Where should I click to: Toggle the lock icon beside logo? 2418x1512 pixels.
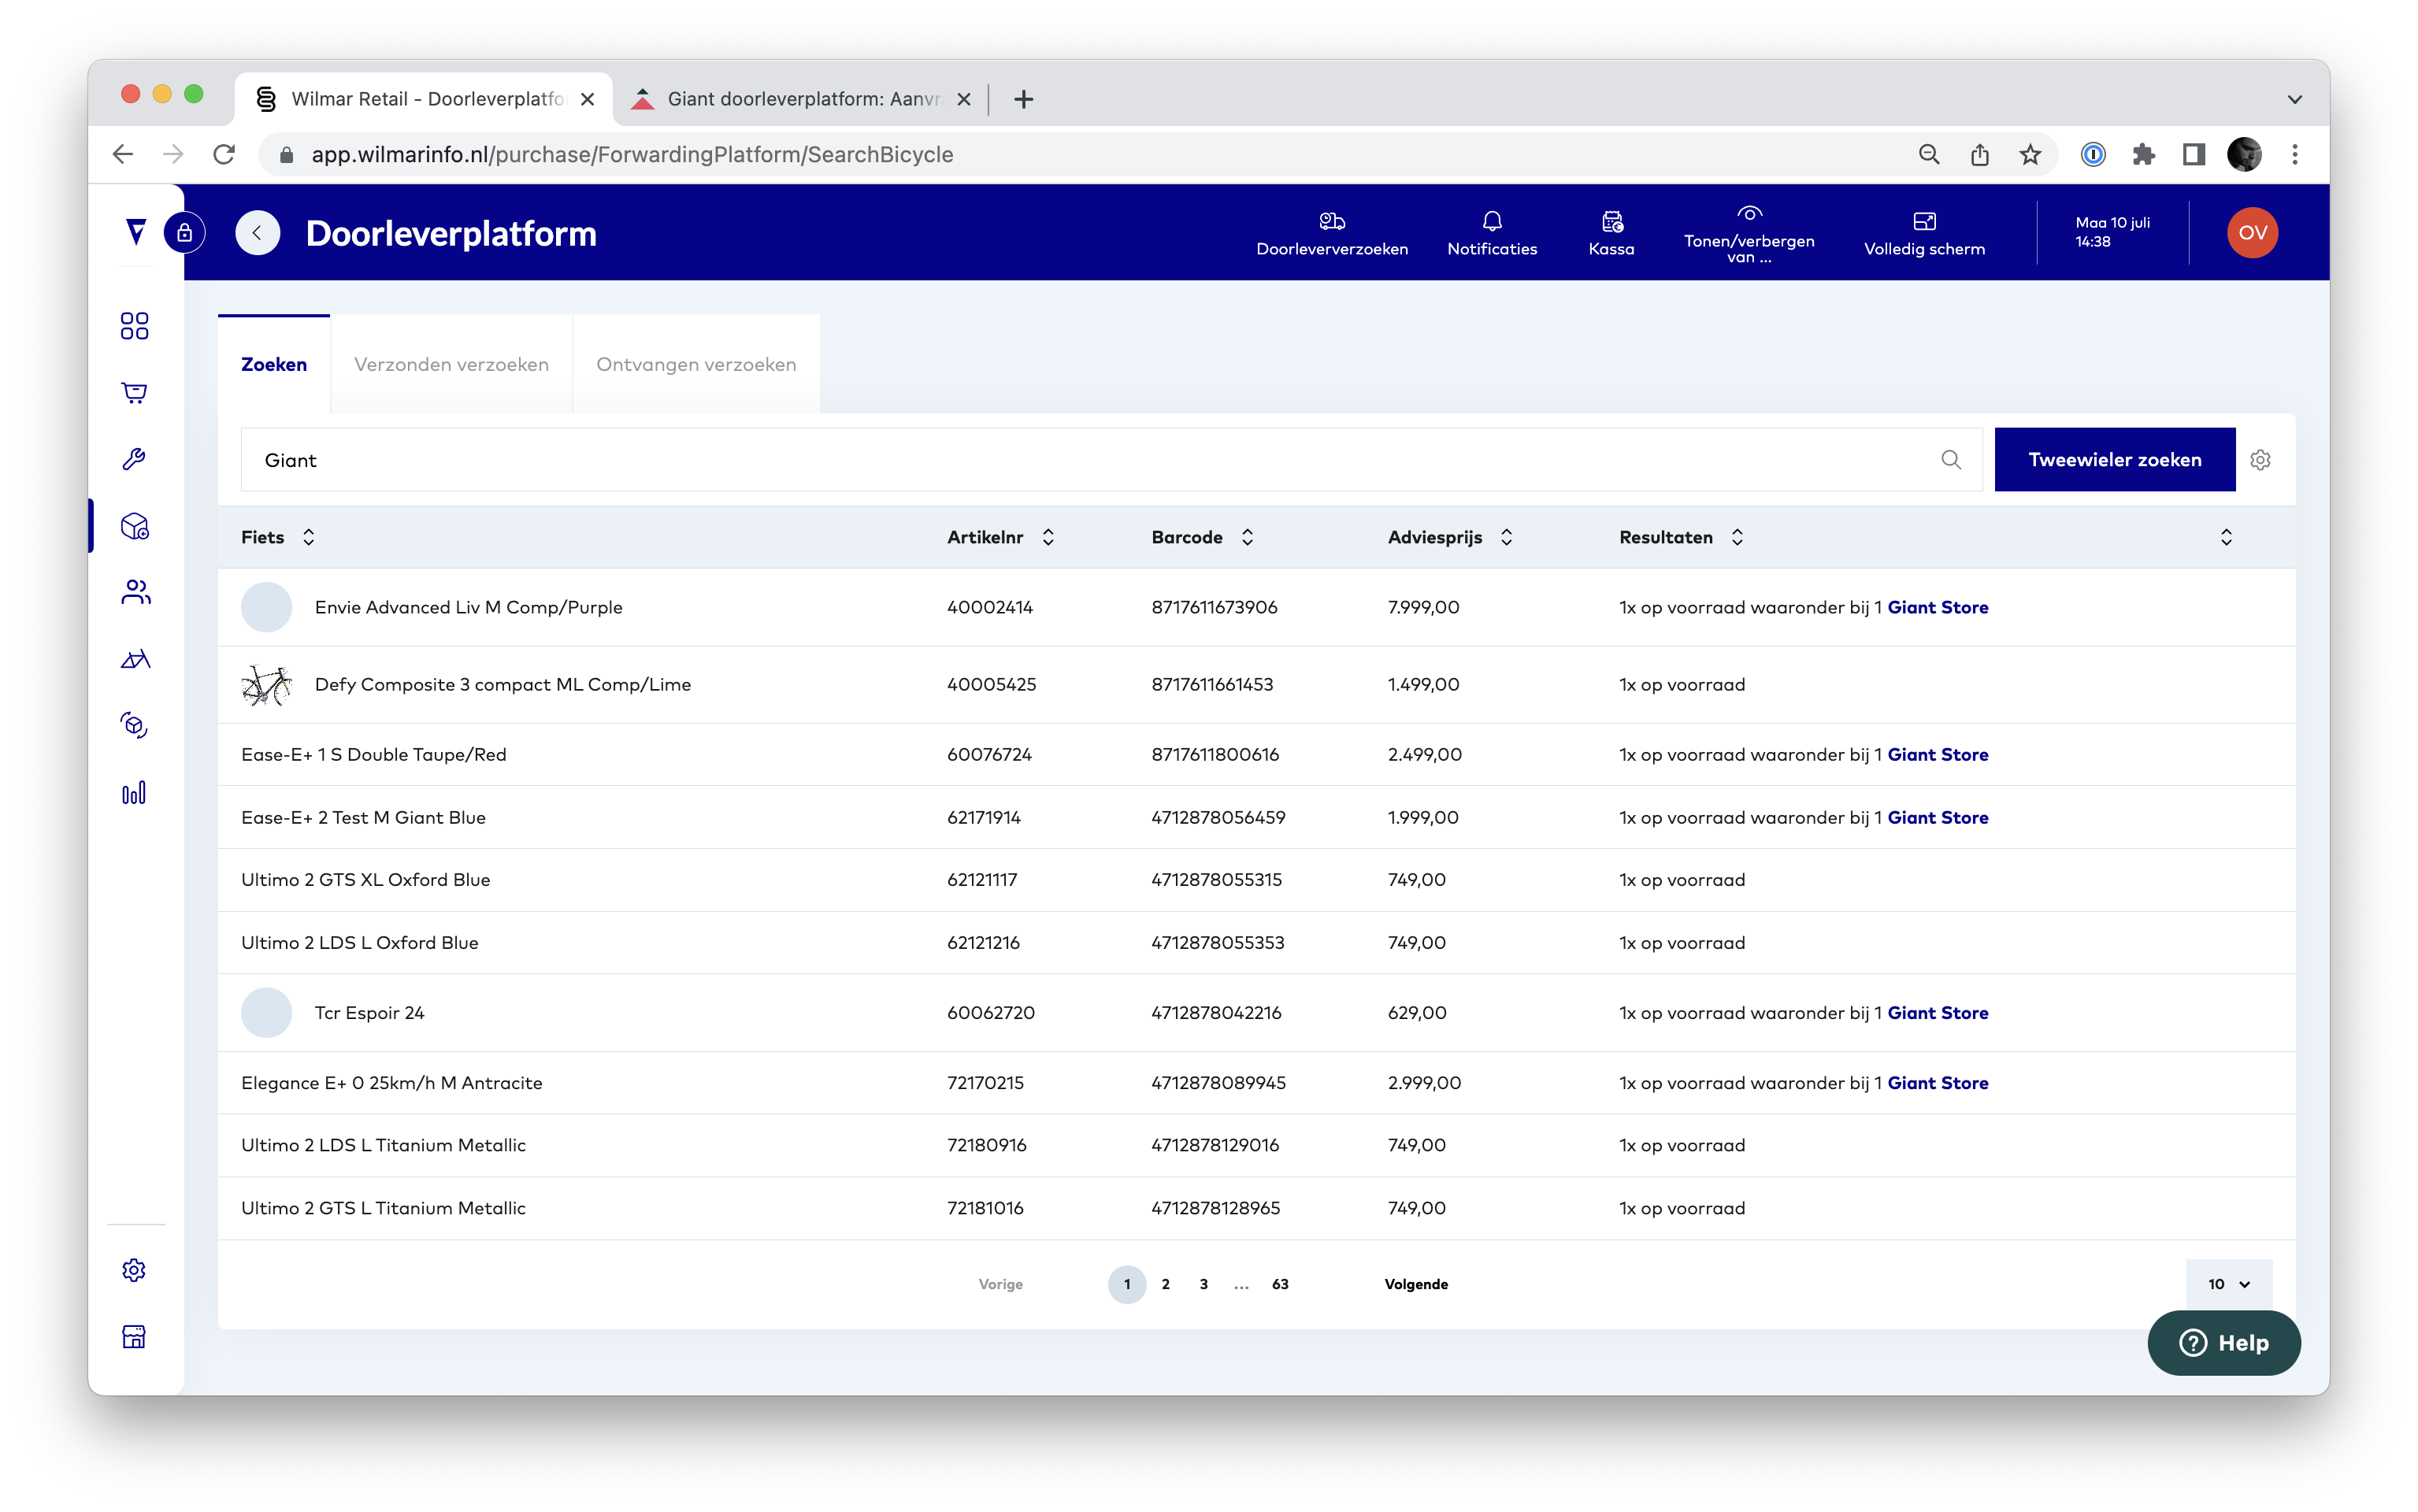pyautogui.click(x=185, y=233)
